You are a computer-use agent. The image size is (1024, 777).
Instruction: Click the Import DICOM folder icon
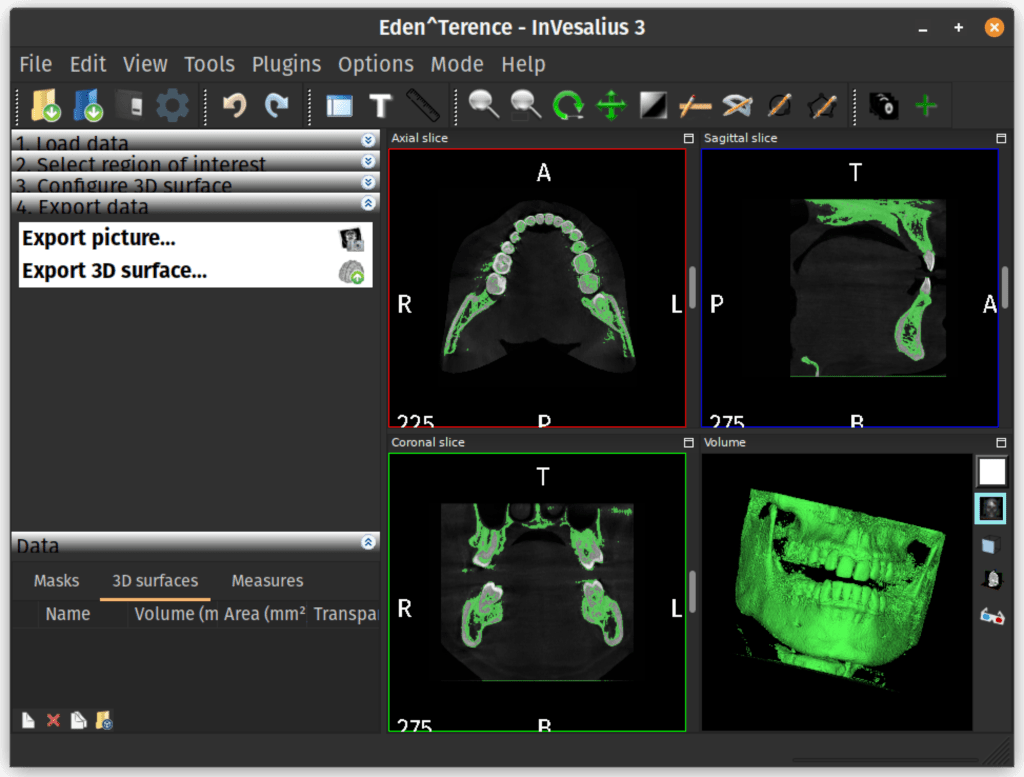coord(46,105)
